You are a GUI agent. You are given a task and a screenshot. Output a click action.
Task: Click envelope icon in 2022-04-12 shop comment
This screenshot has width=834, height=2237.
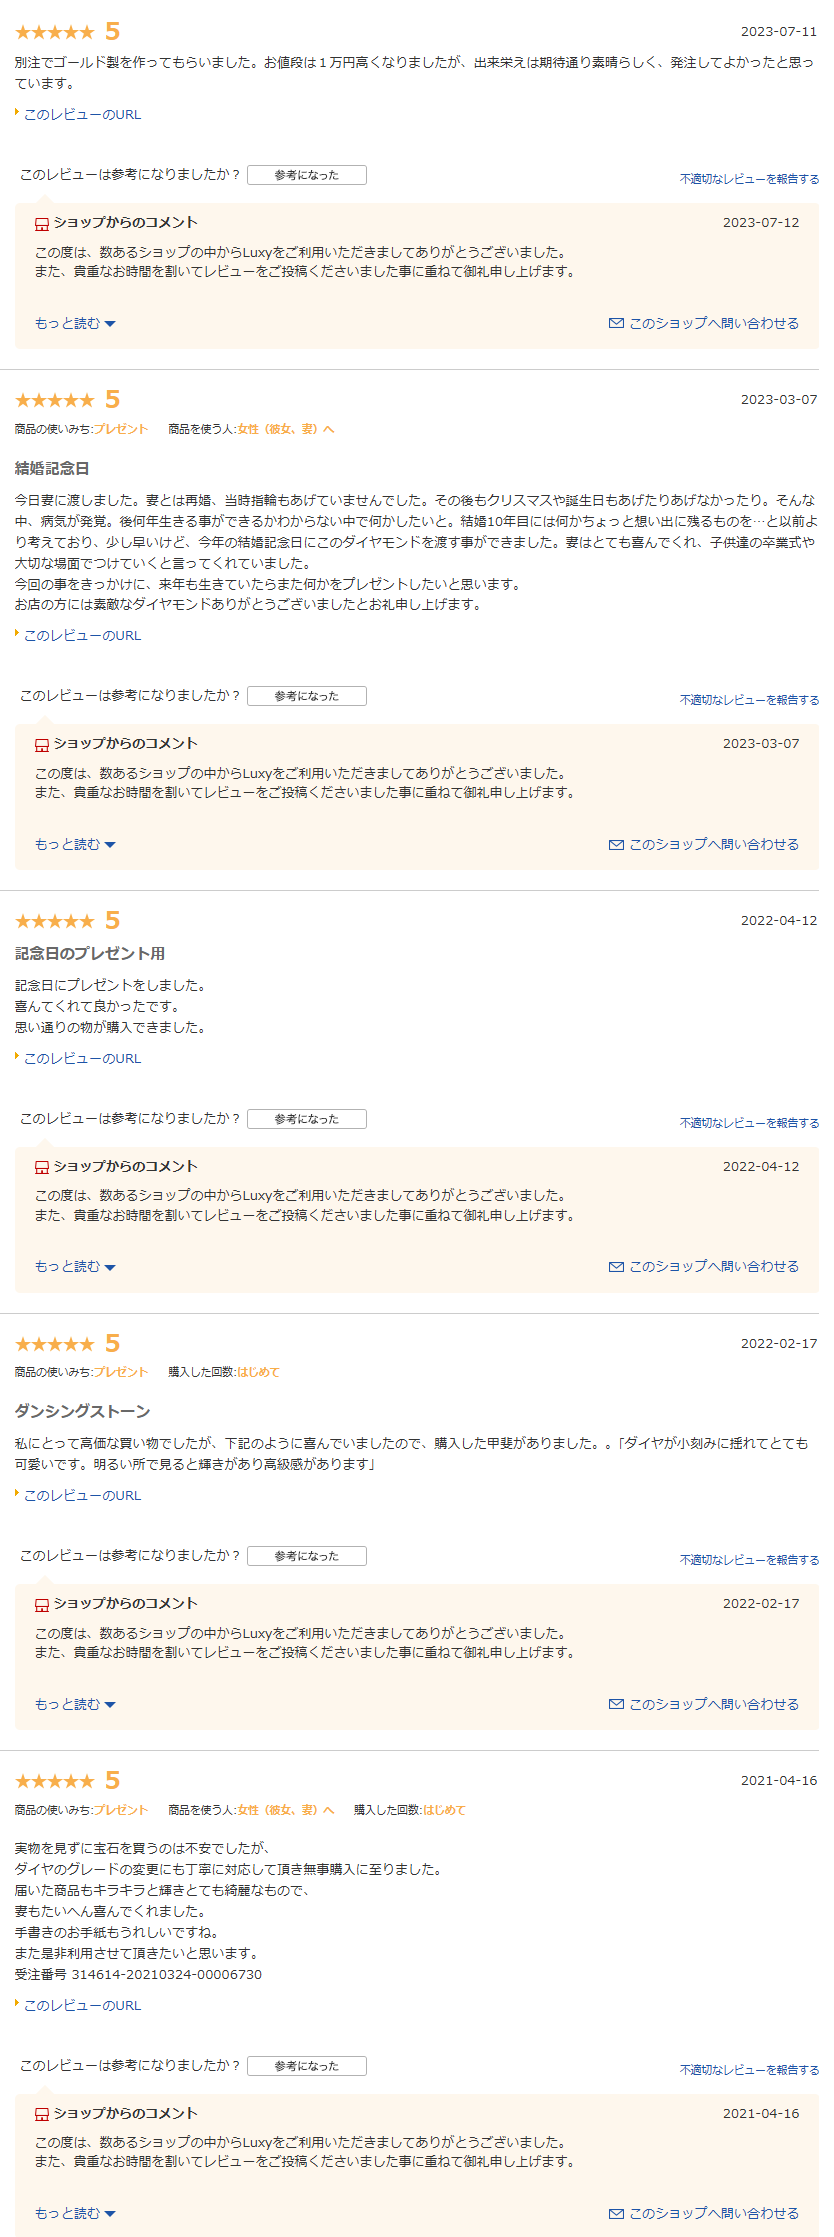point(616,1266)
